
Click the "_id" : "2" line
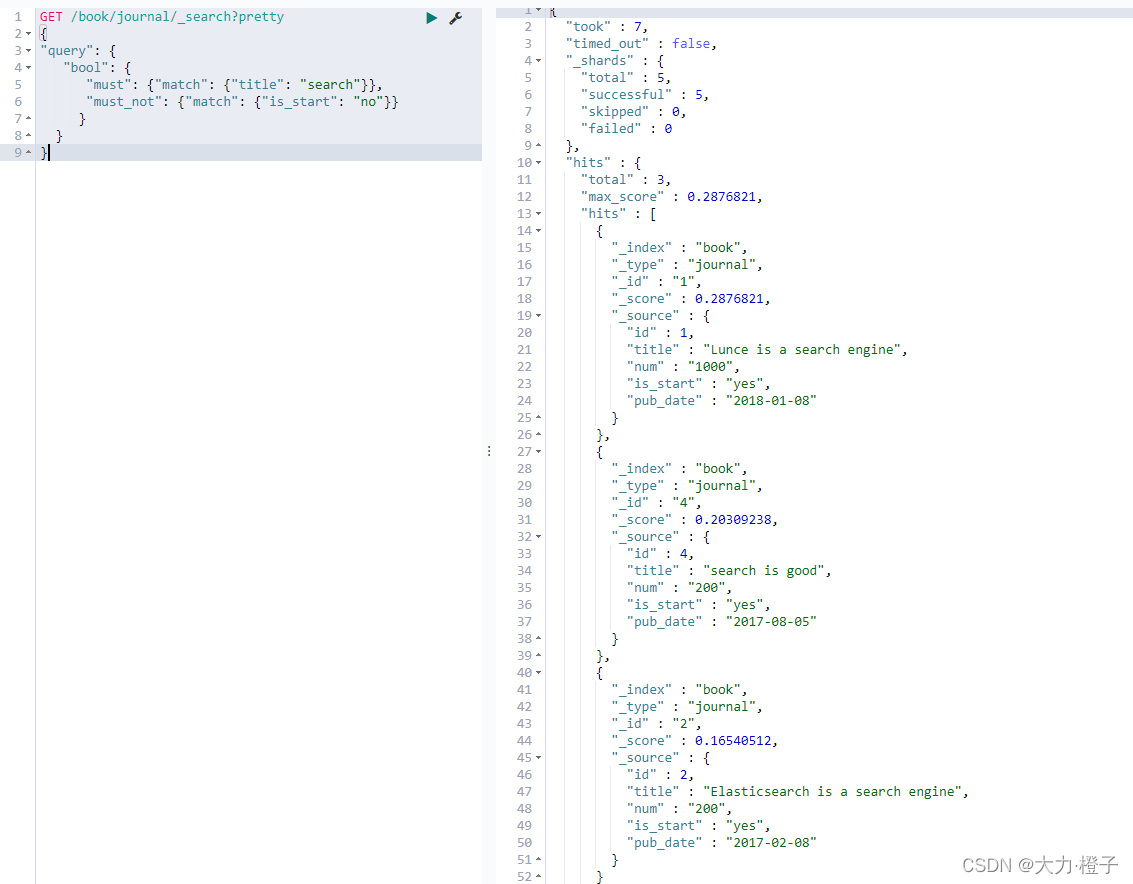(x=656, y=724)
